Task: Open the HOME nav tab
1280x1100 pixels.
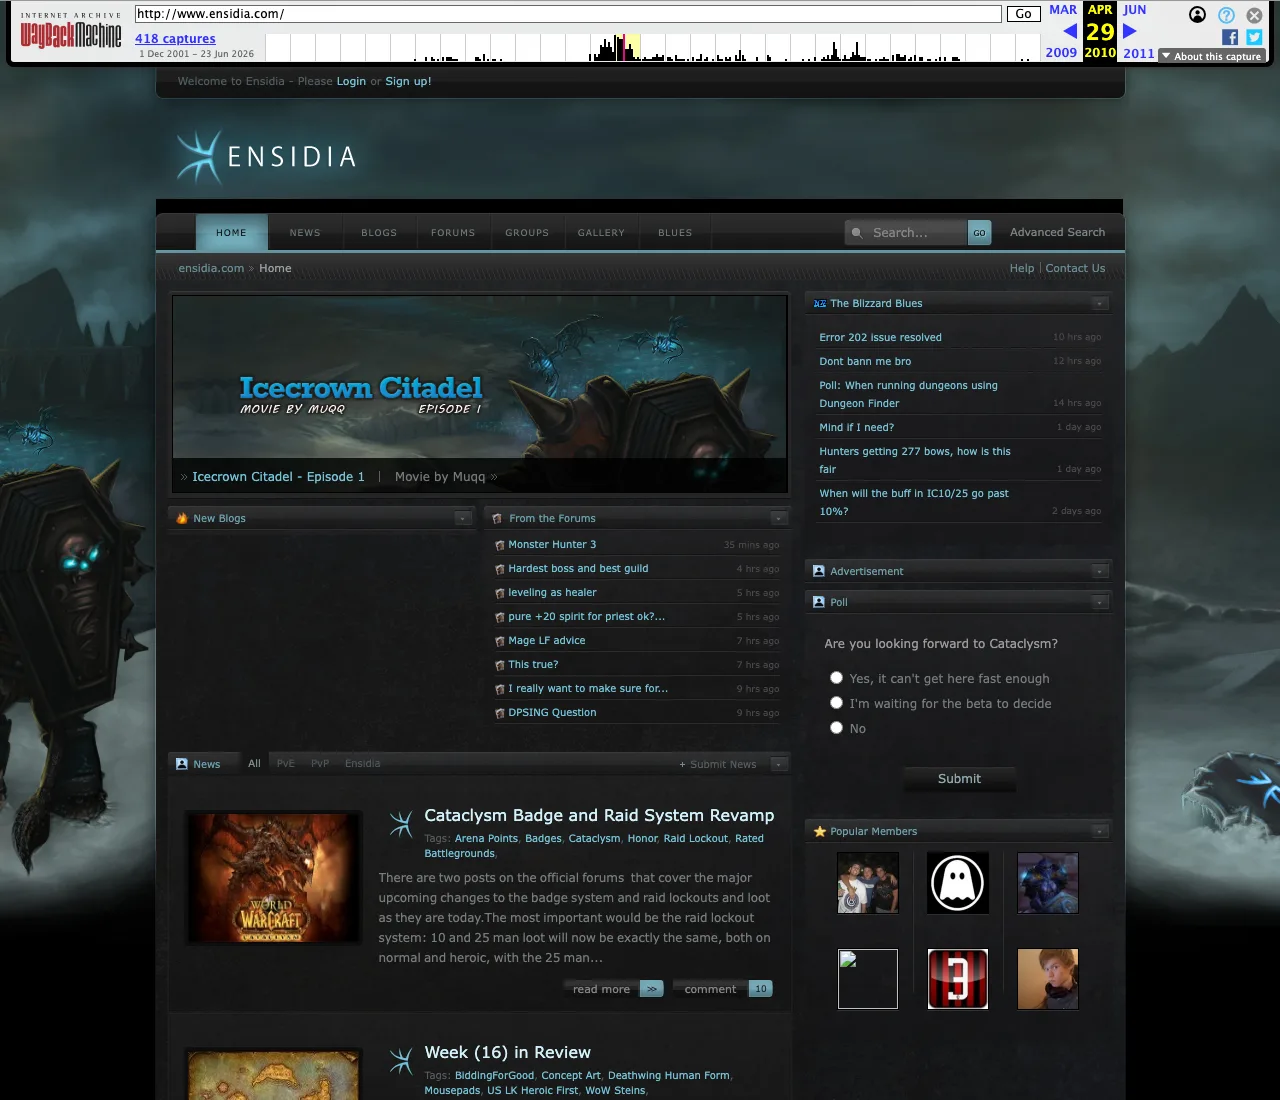Action: (x=231, y=232)
